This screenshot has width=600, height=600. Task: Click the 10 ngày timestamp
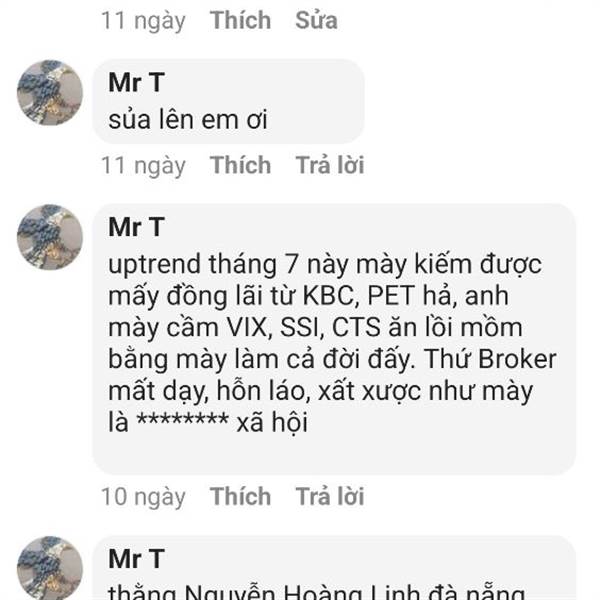pyautogui.click(x=143, y=497)
